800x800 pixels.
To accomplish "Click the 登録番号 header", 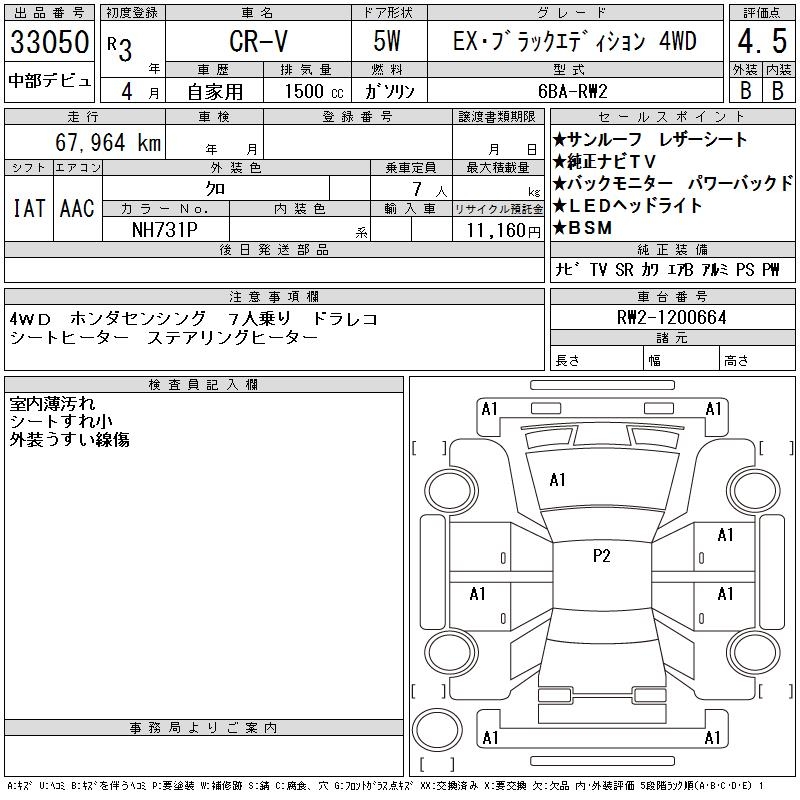I will pyautogui.click(x=358, y=116).
